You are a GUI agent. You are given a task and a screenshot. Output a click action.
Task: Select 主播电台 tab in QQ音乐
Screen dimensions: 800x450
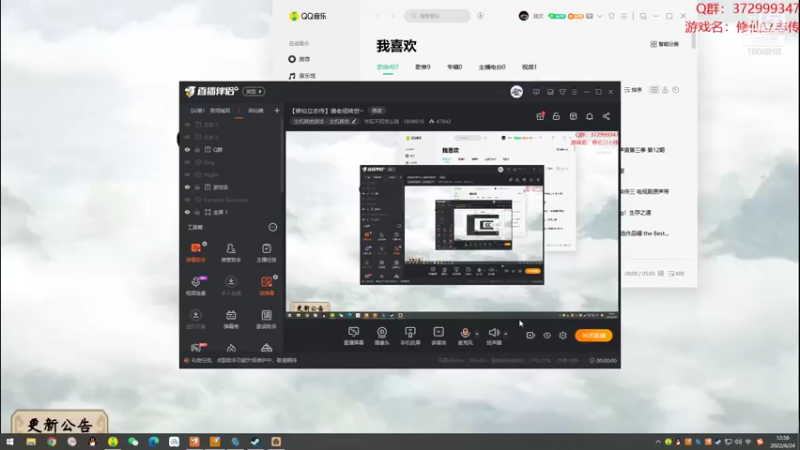pos(492,67)
